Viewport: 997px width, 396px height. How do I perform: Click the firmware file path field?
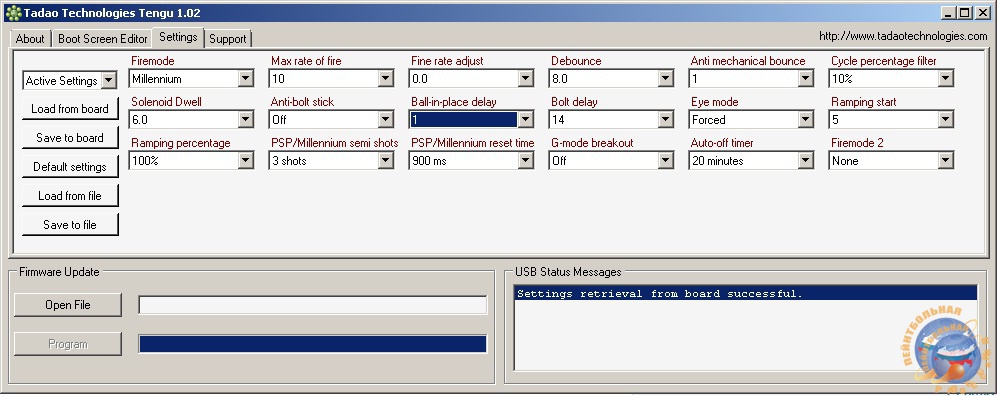coord(313,305)
